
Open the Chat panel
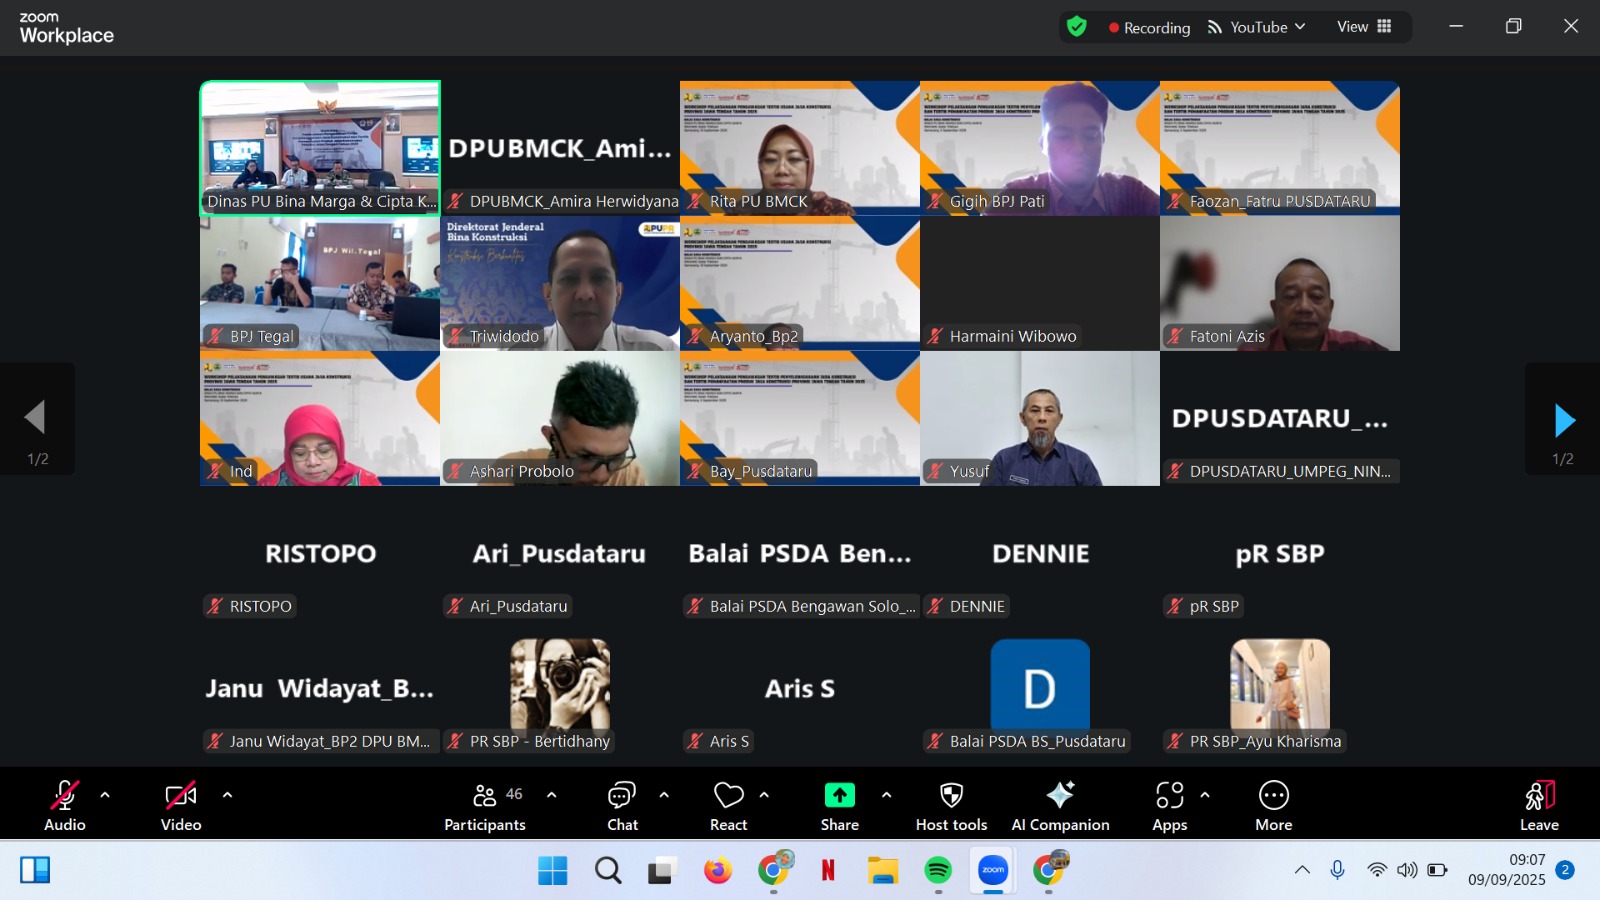coord(622,805)
